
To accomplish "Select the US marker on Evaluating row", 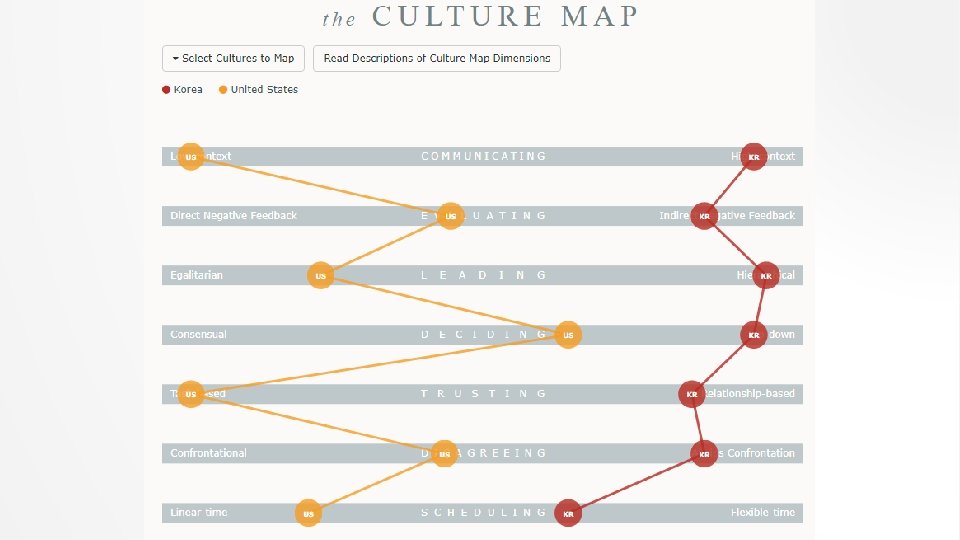I will point(451,216).
